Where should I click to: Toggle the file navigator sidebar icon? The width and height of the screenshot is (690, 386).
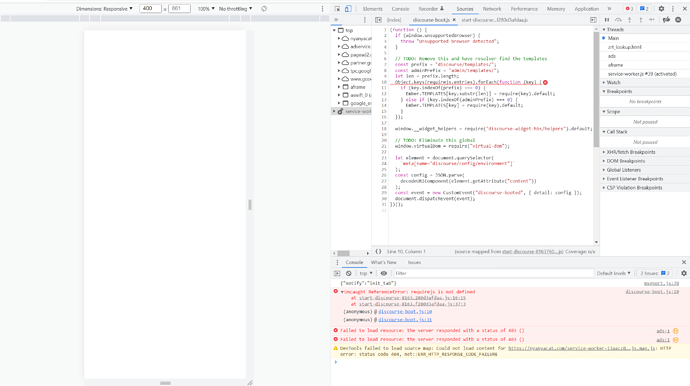coord(378,20)
